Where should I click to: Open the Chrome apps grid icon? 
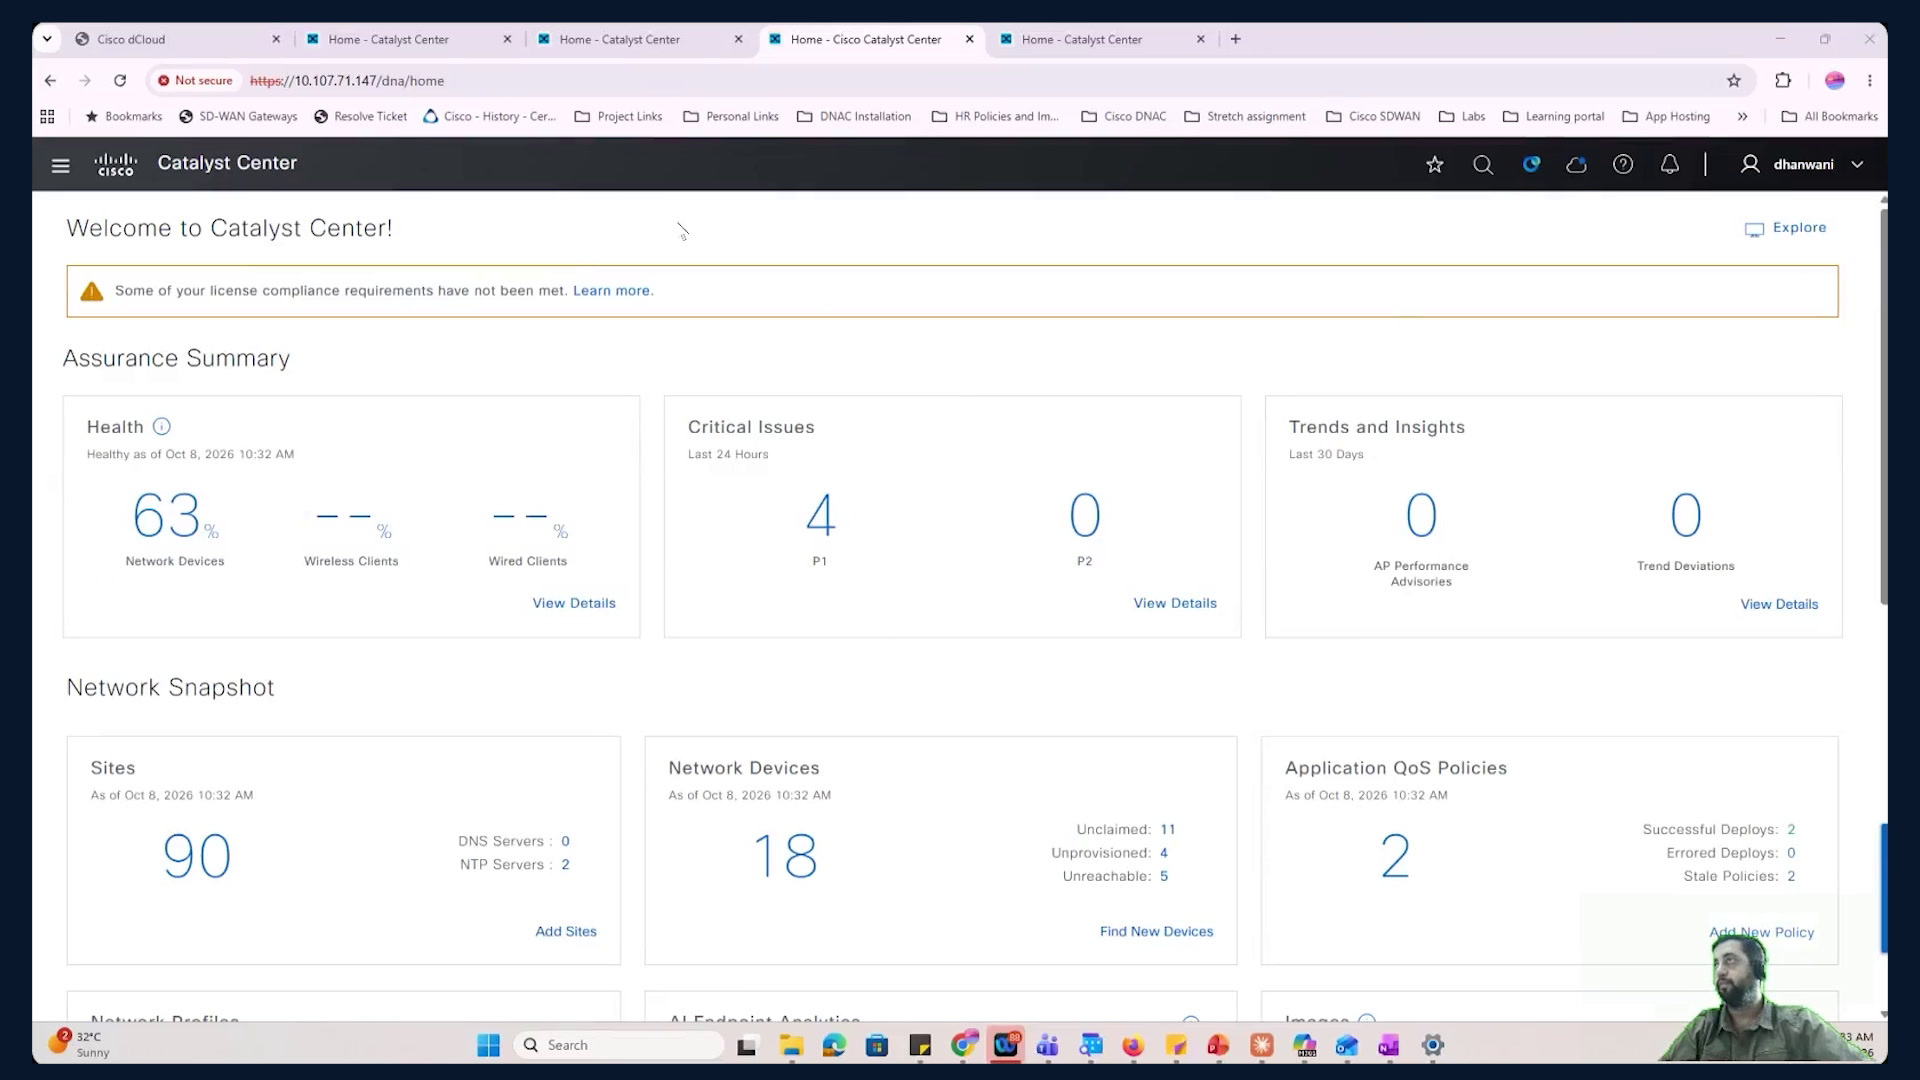coord(47,117)
